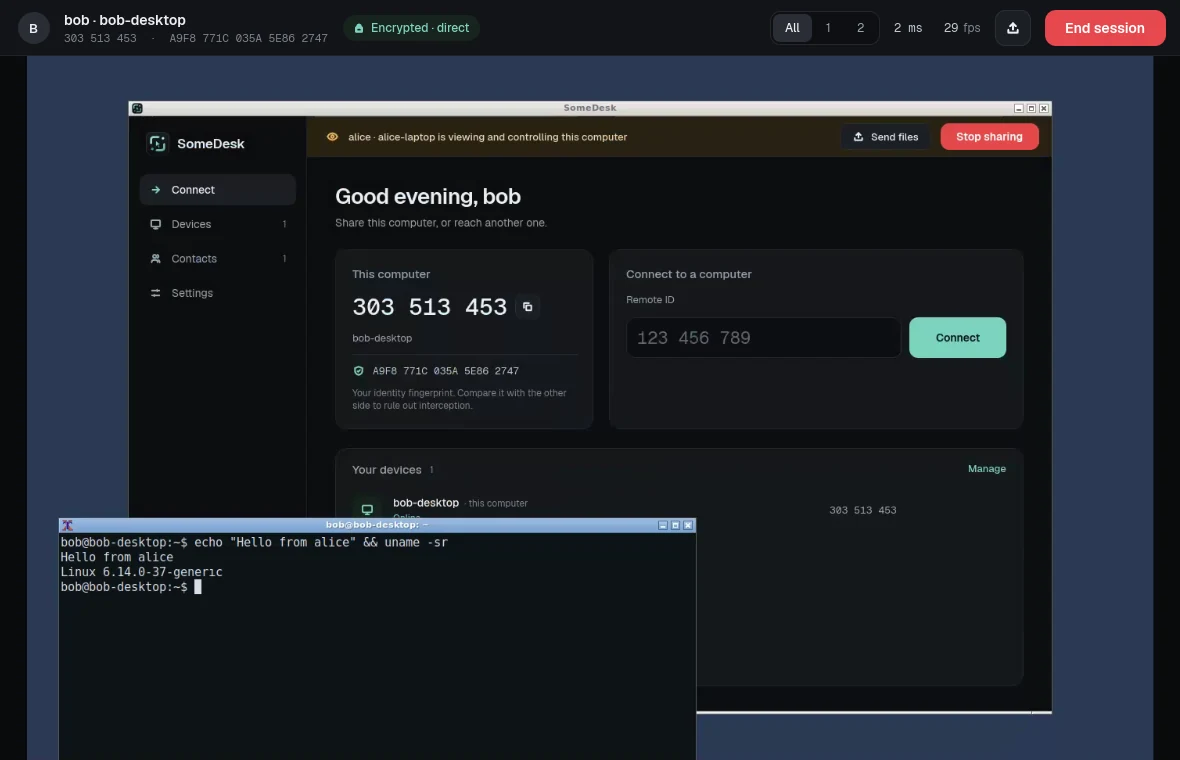This screenshot has width=1180, height=760.
Task: Click the monitor icon in the bob-desktop device row
Action: [367, 509]
